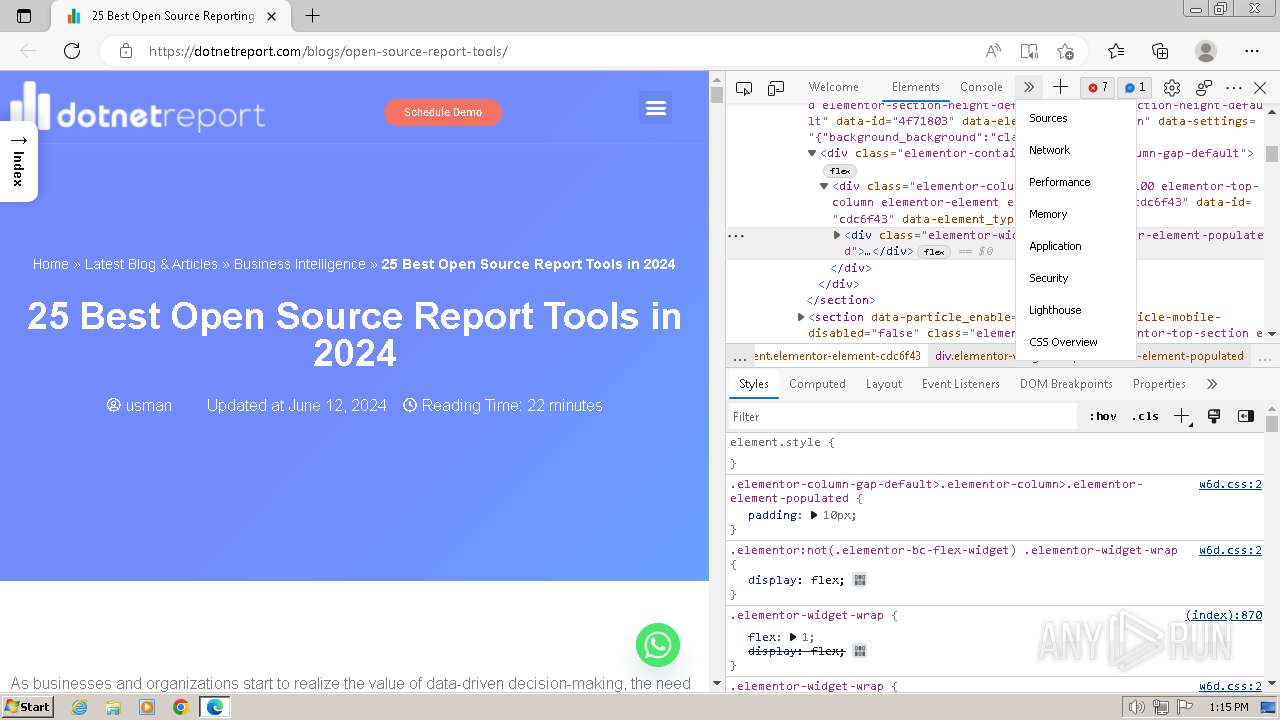
Task: Expand the flex: 1 shorthand property
Action: [x=793, y=637]
